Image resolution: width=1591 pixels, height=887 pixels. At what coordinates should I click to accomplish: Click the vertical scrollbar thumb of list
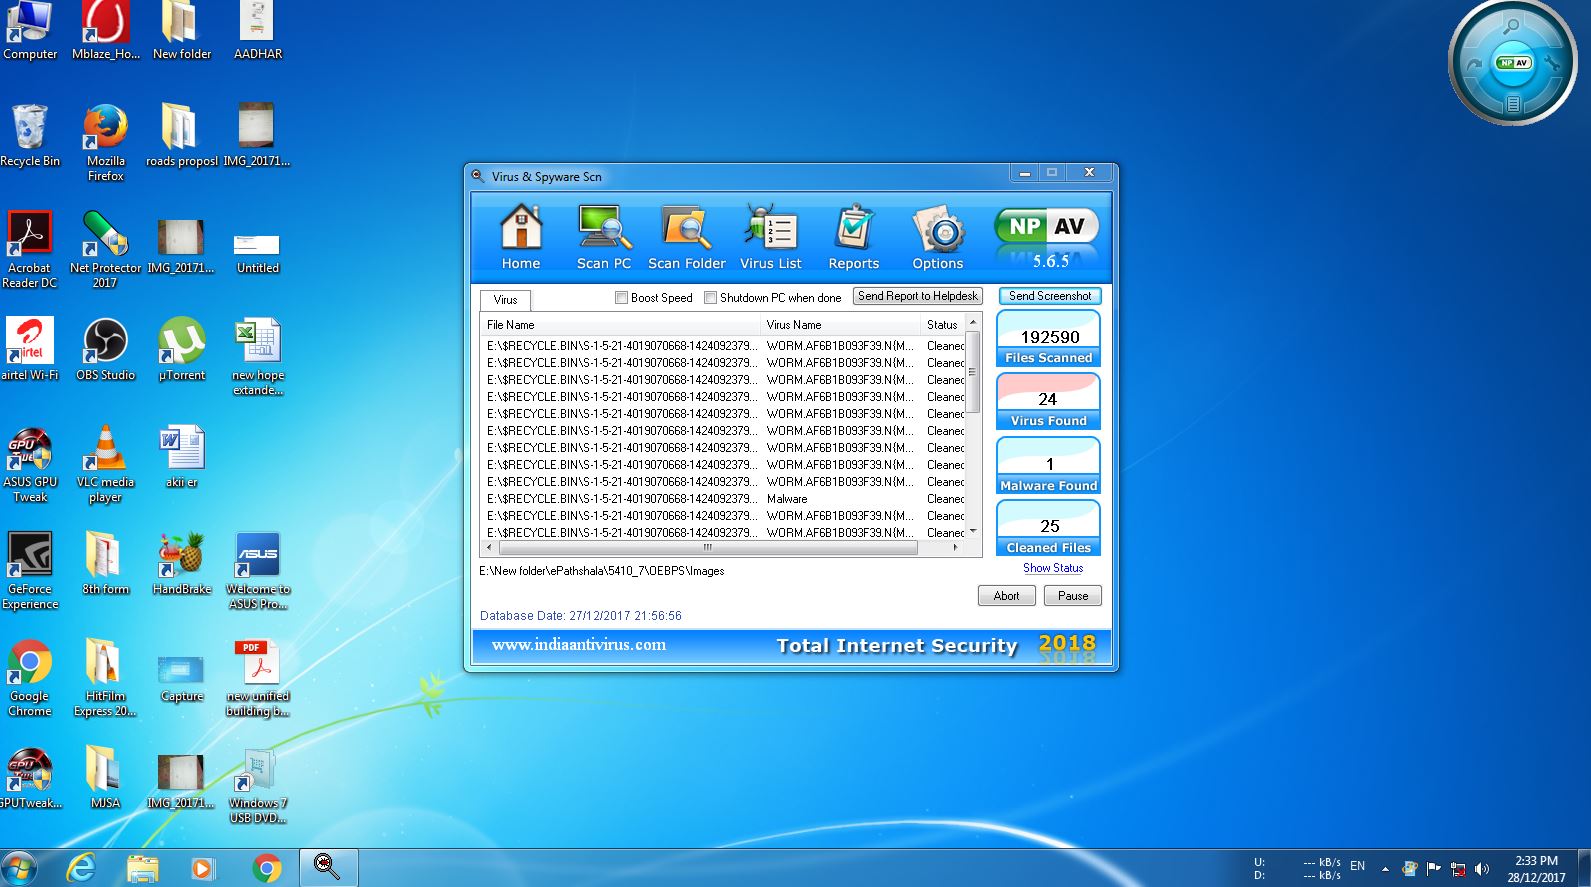coord(973,372)
